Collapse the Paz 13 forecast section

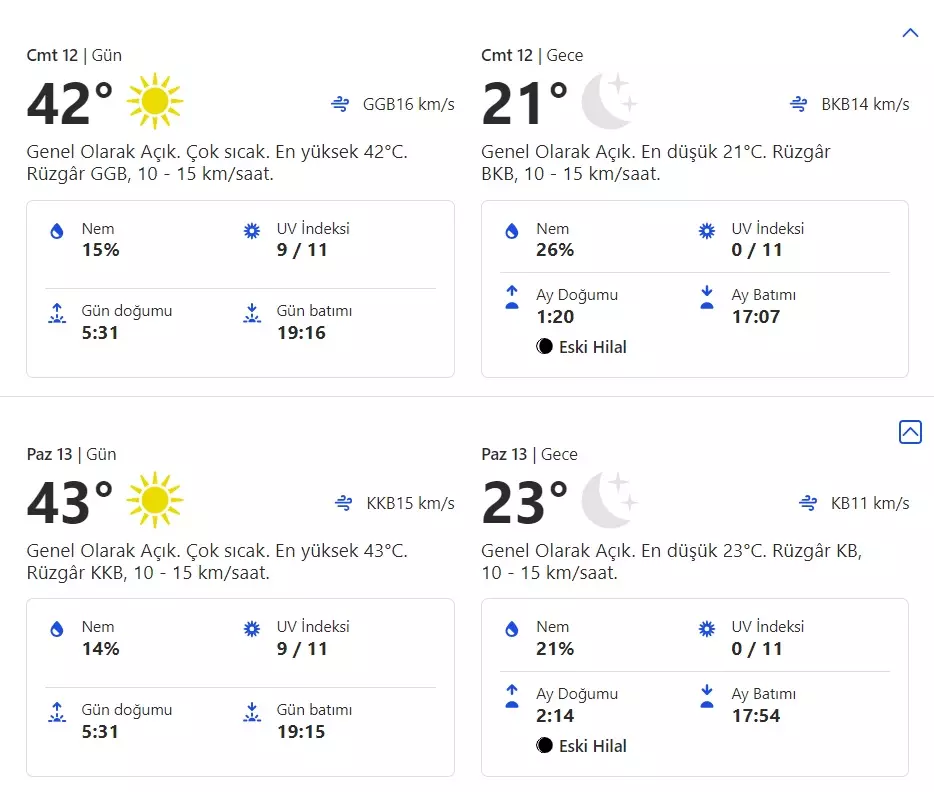point(910,432)
